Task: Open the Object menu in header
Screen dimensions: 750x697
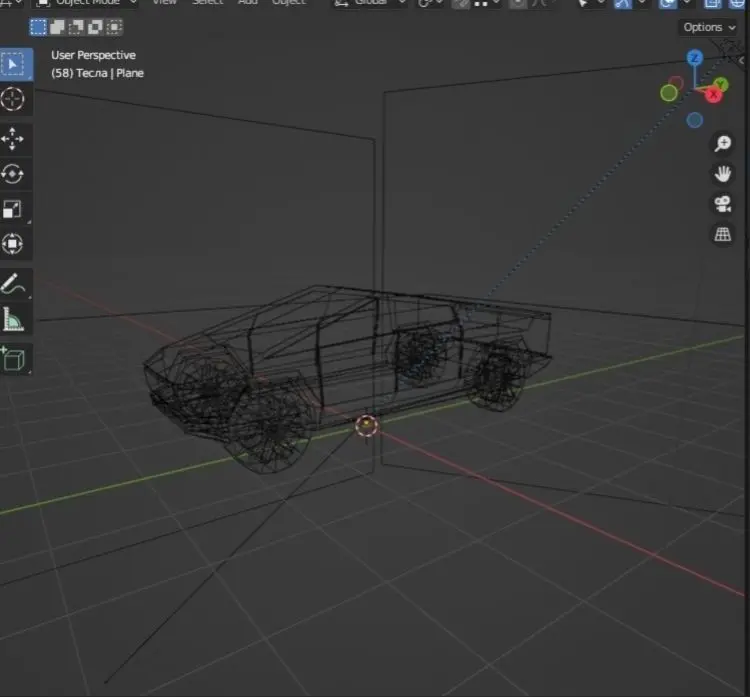Action: [288, 3]
